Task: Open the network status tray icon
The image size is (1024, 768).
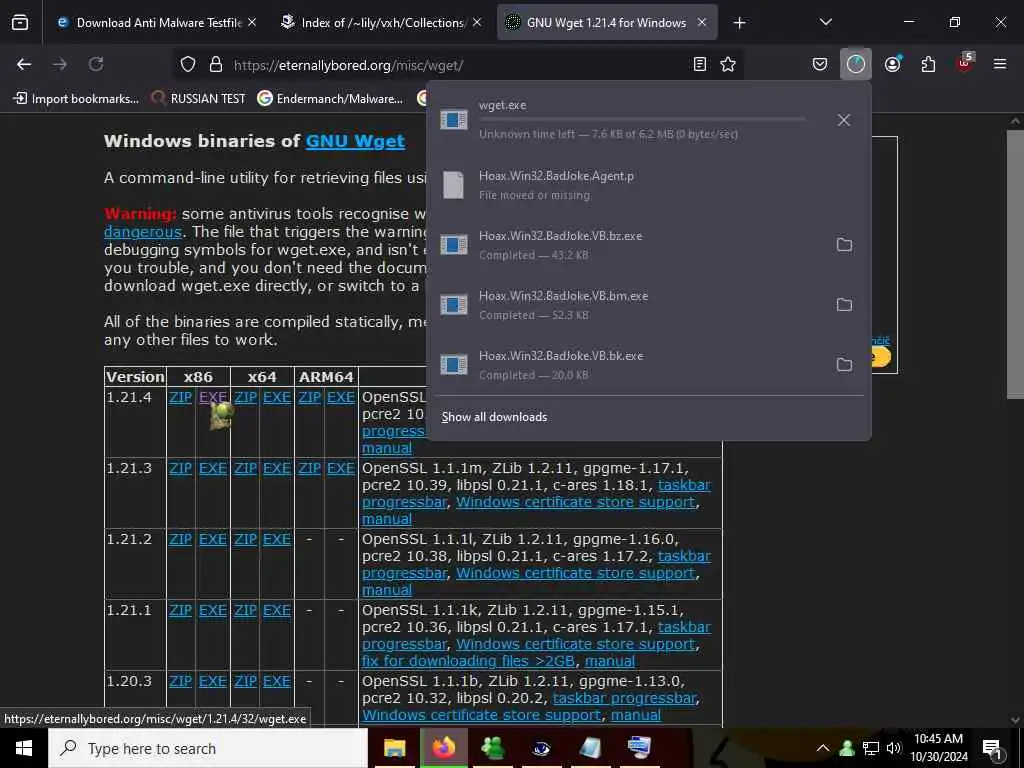Action: pos(871,748)
